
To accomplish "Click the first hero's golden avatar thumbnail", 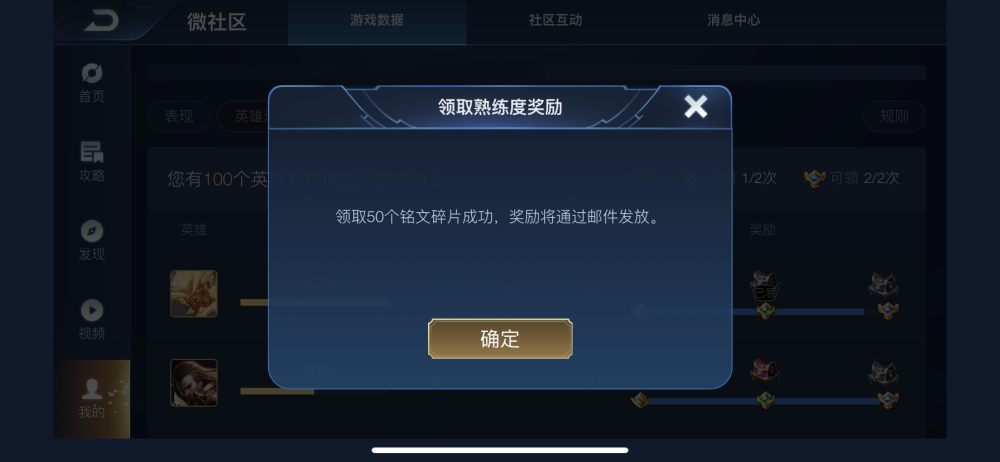I will 194,294.
